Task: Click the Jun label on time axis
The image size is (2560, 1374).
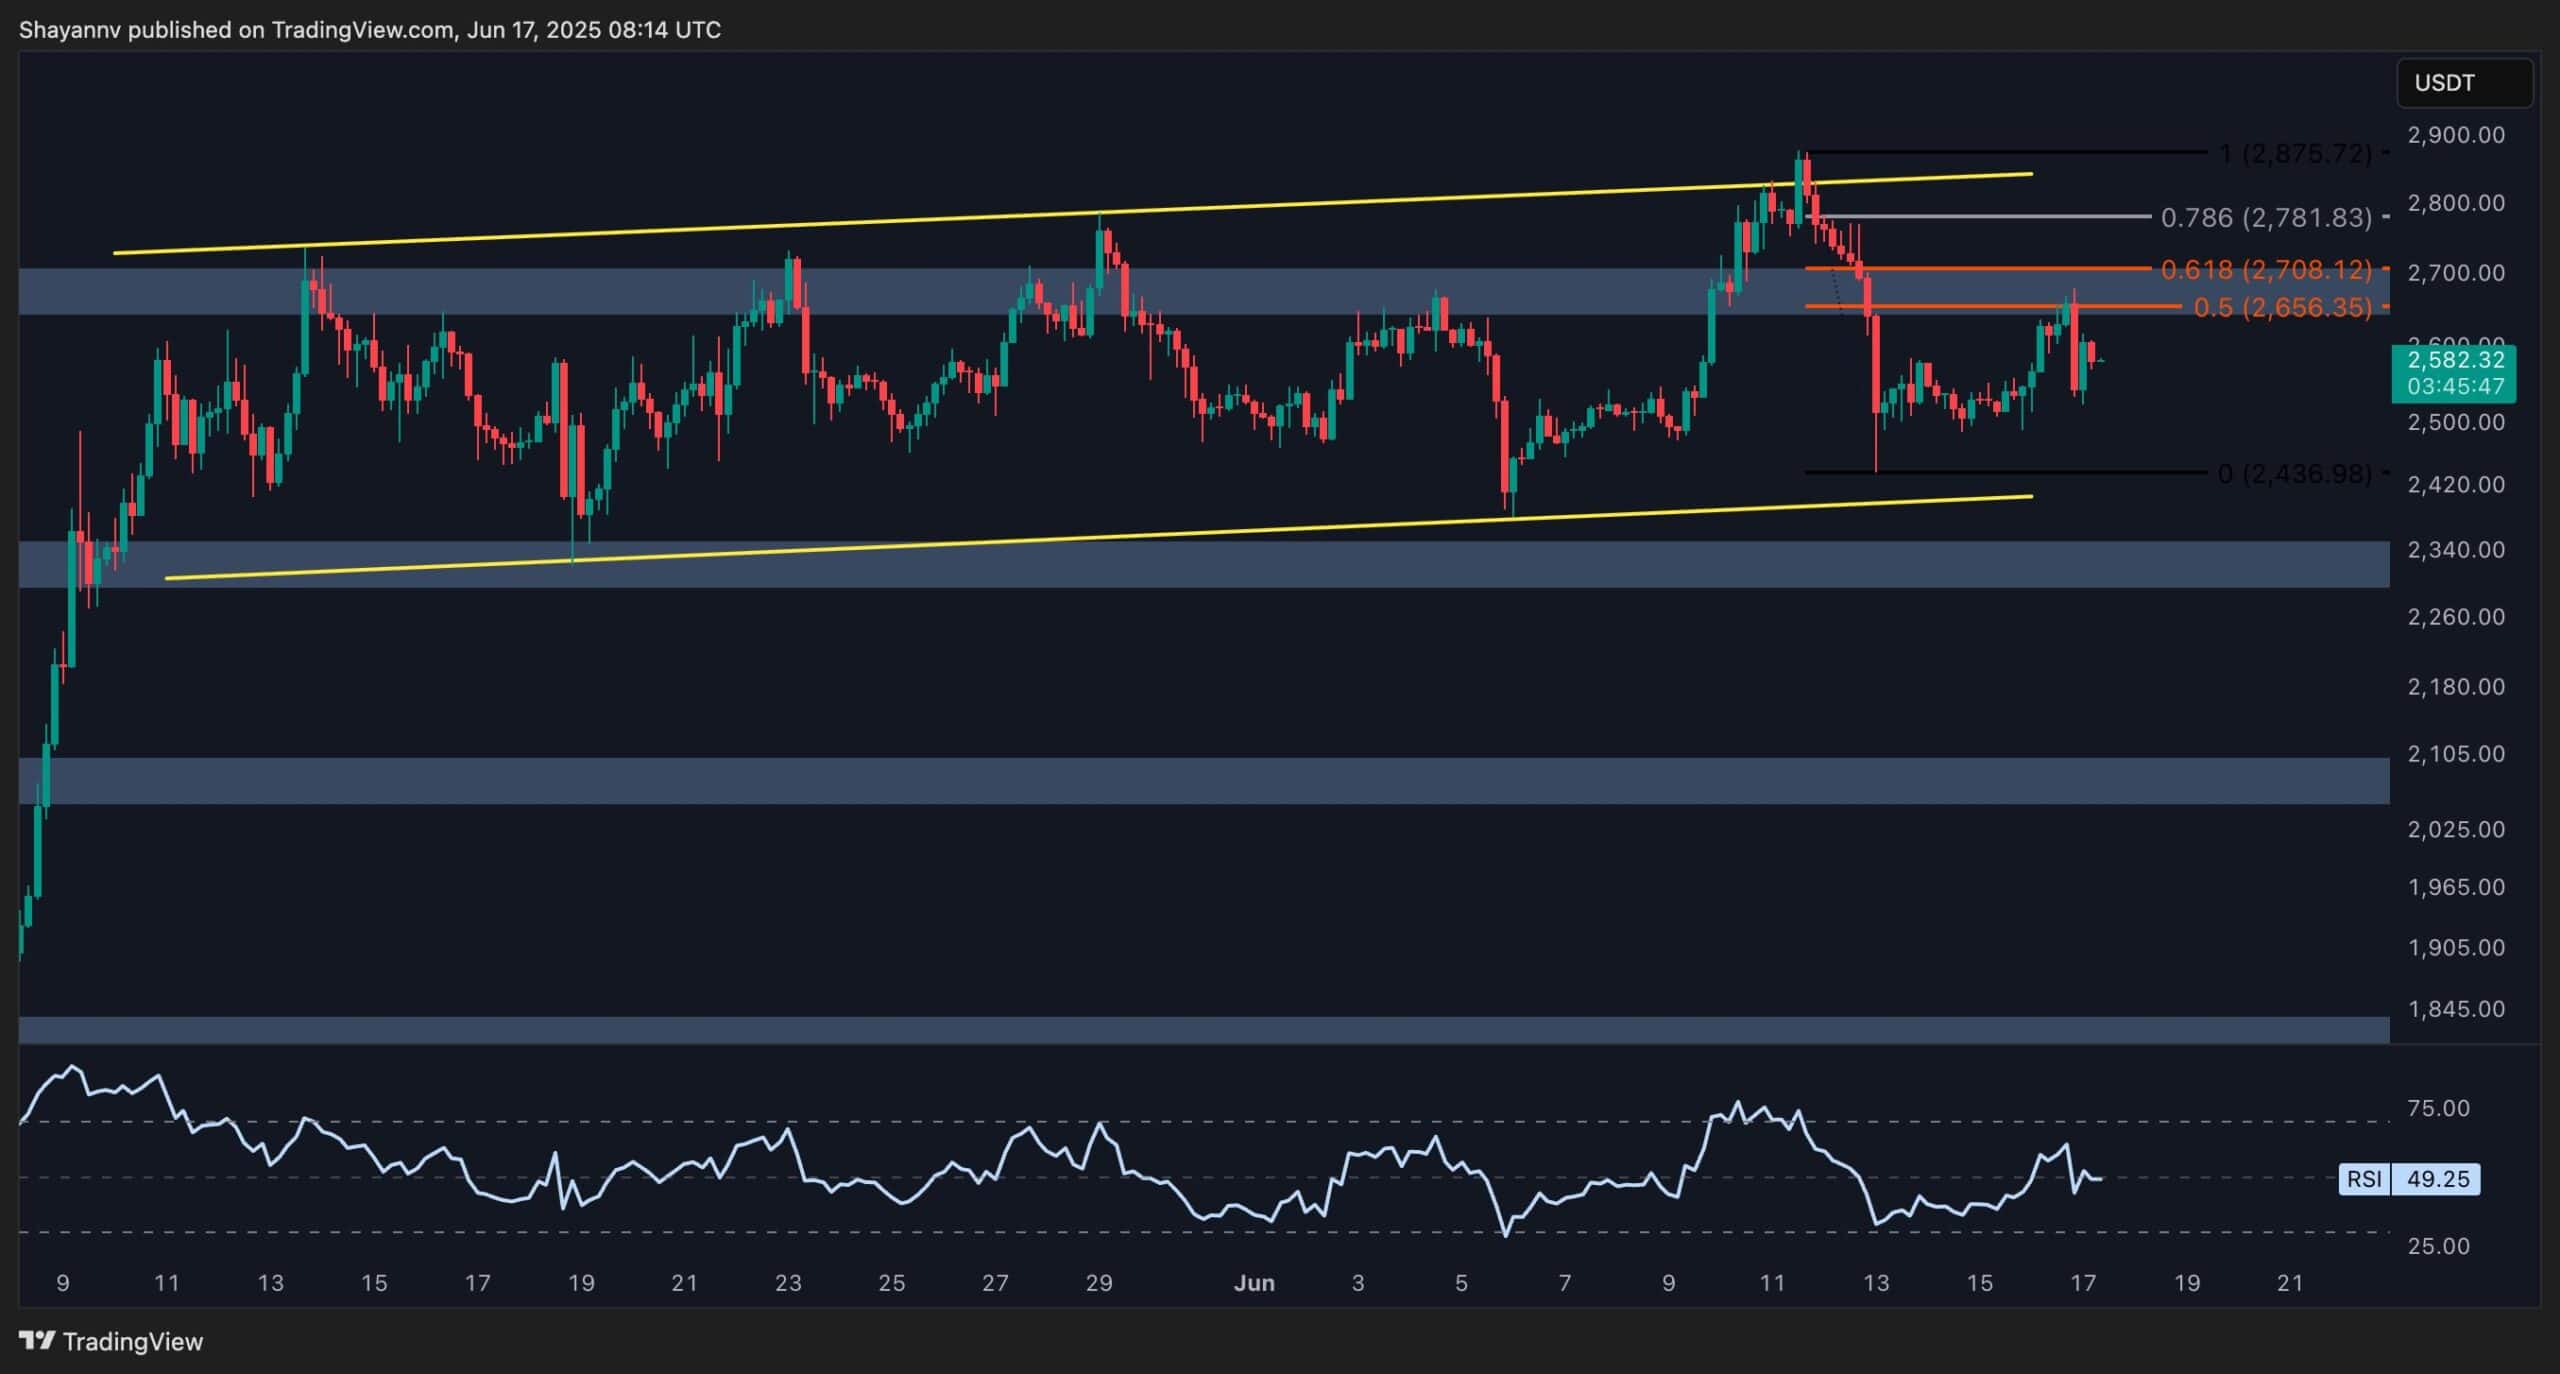Action: pyautogui.click(x=1253, y=1283)
